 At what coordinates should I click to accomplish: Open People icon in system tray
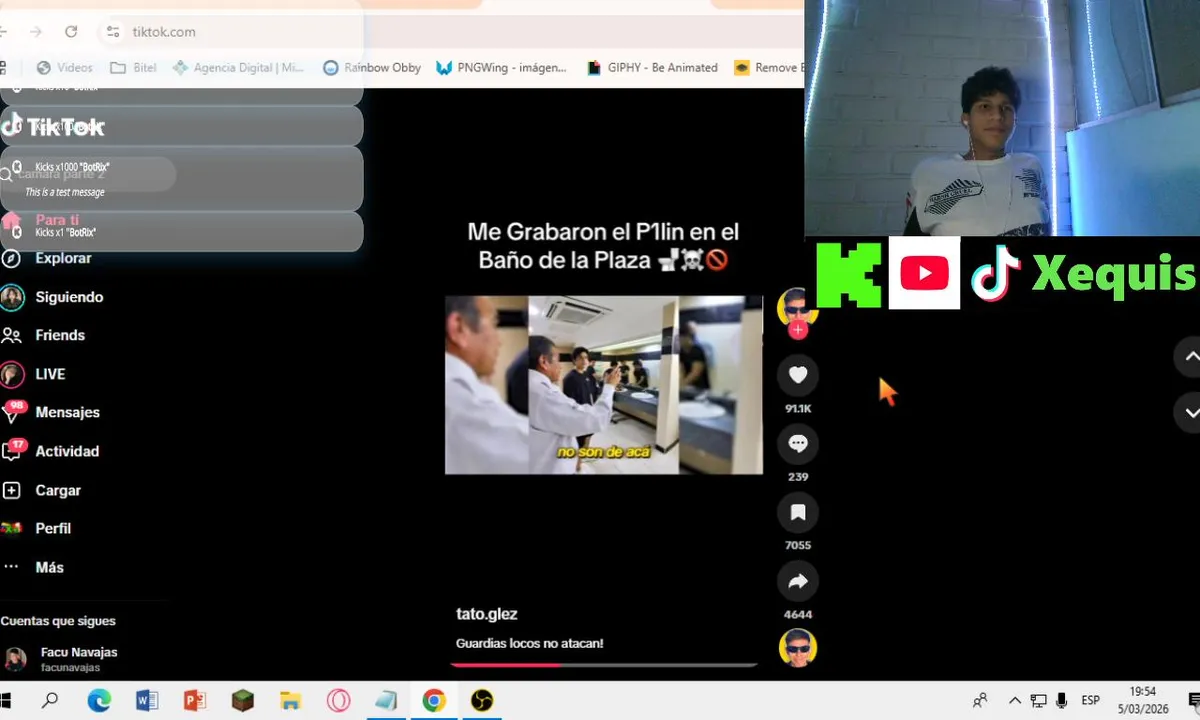click(980, 701)
